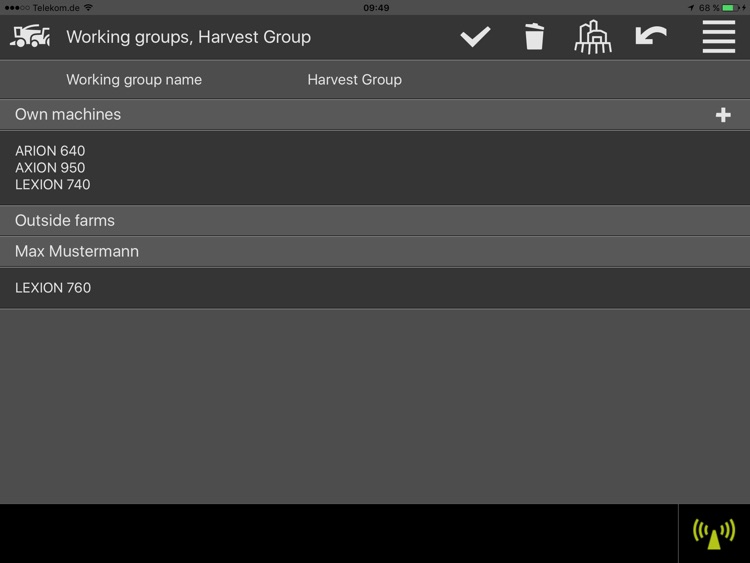This screenshot has width=750, height=563.
Task: Select ARION 640 machine
Action: pyautogui.click(x=50, y=151)
